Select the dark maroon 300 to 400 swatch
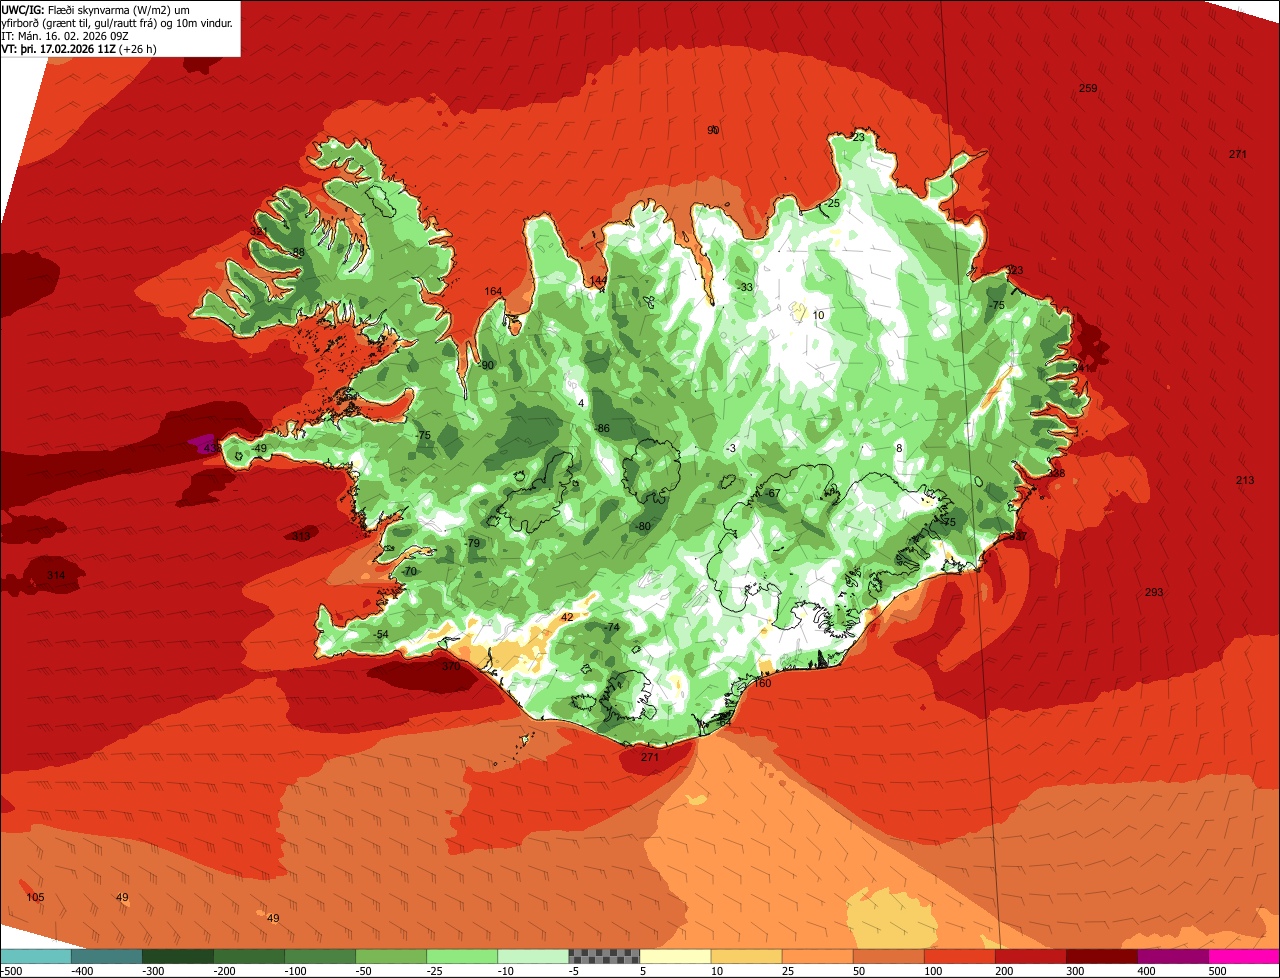Image resolution: width=1280 pixels, height=978 pixels. (1101, 956)
